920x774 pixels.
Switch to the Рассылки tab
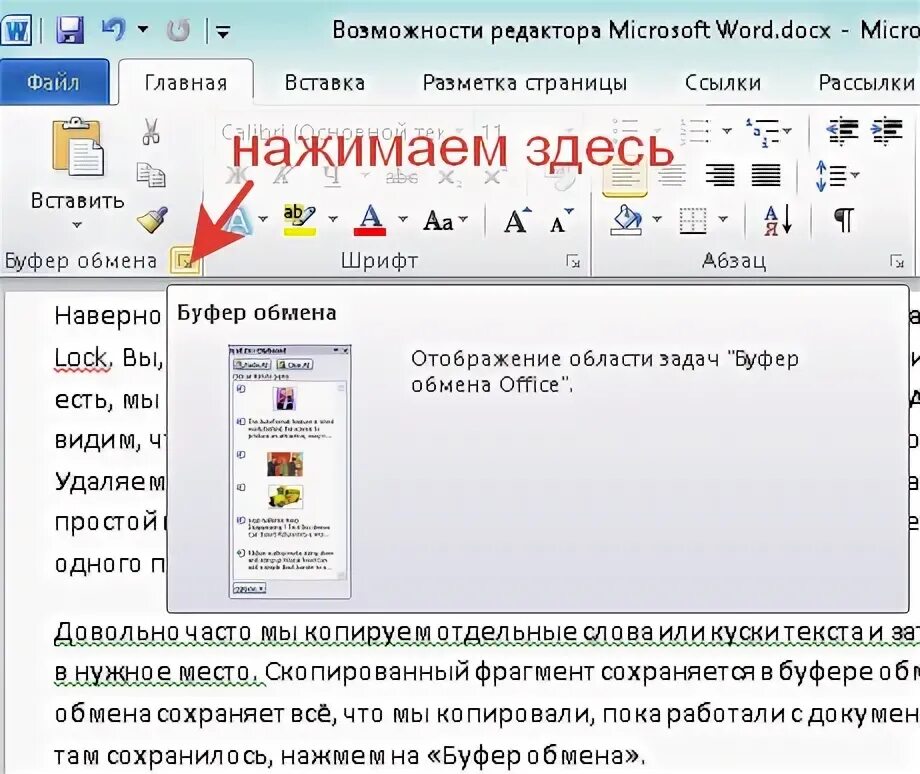867,83
